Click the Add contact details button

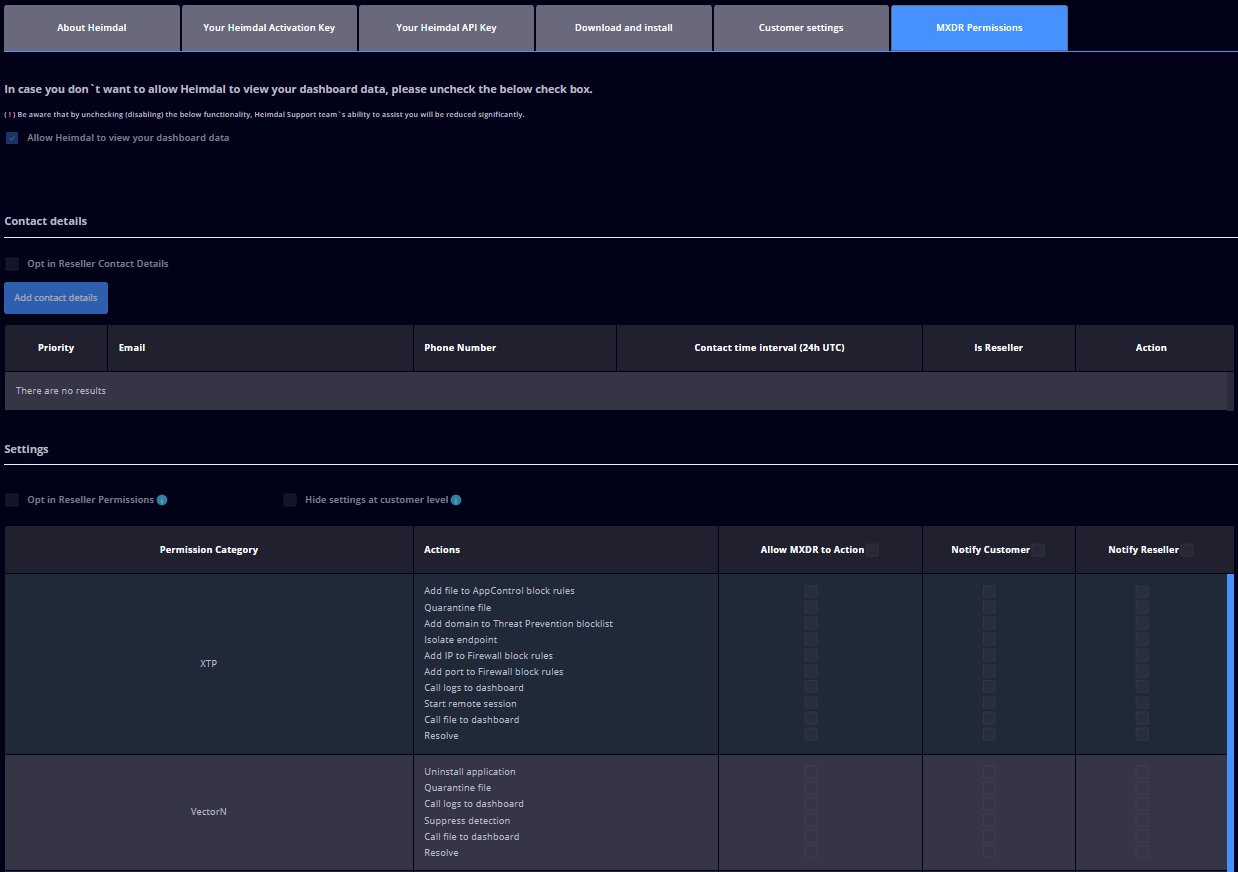[x=55, y=297]
